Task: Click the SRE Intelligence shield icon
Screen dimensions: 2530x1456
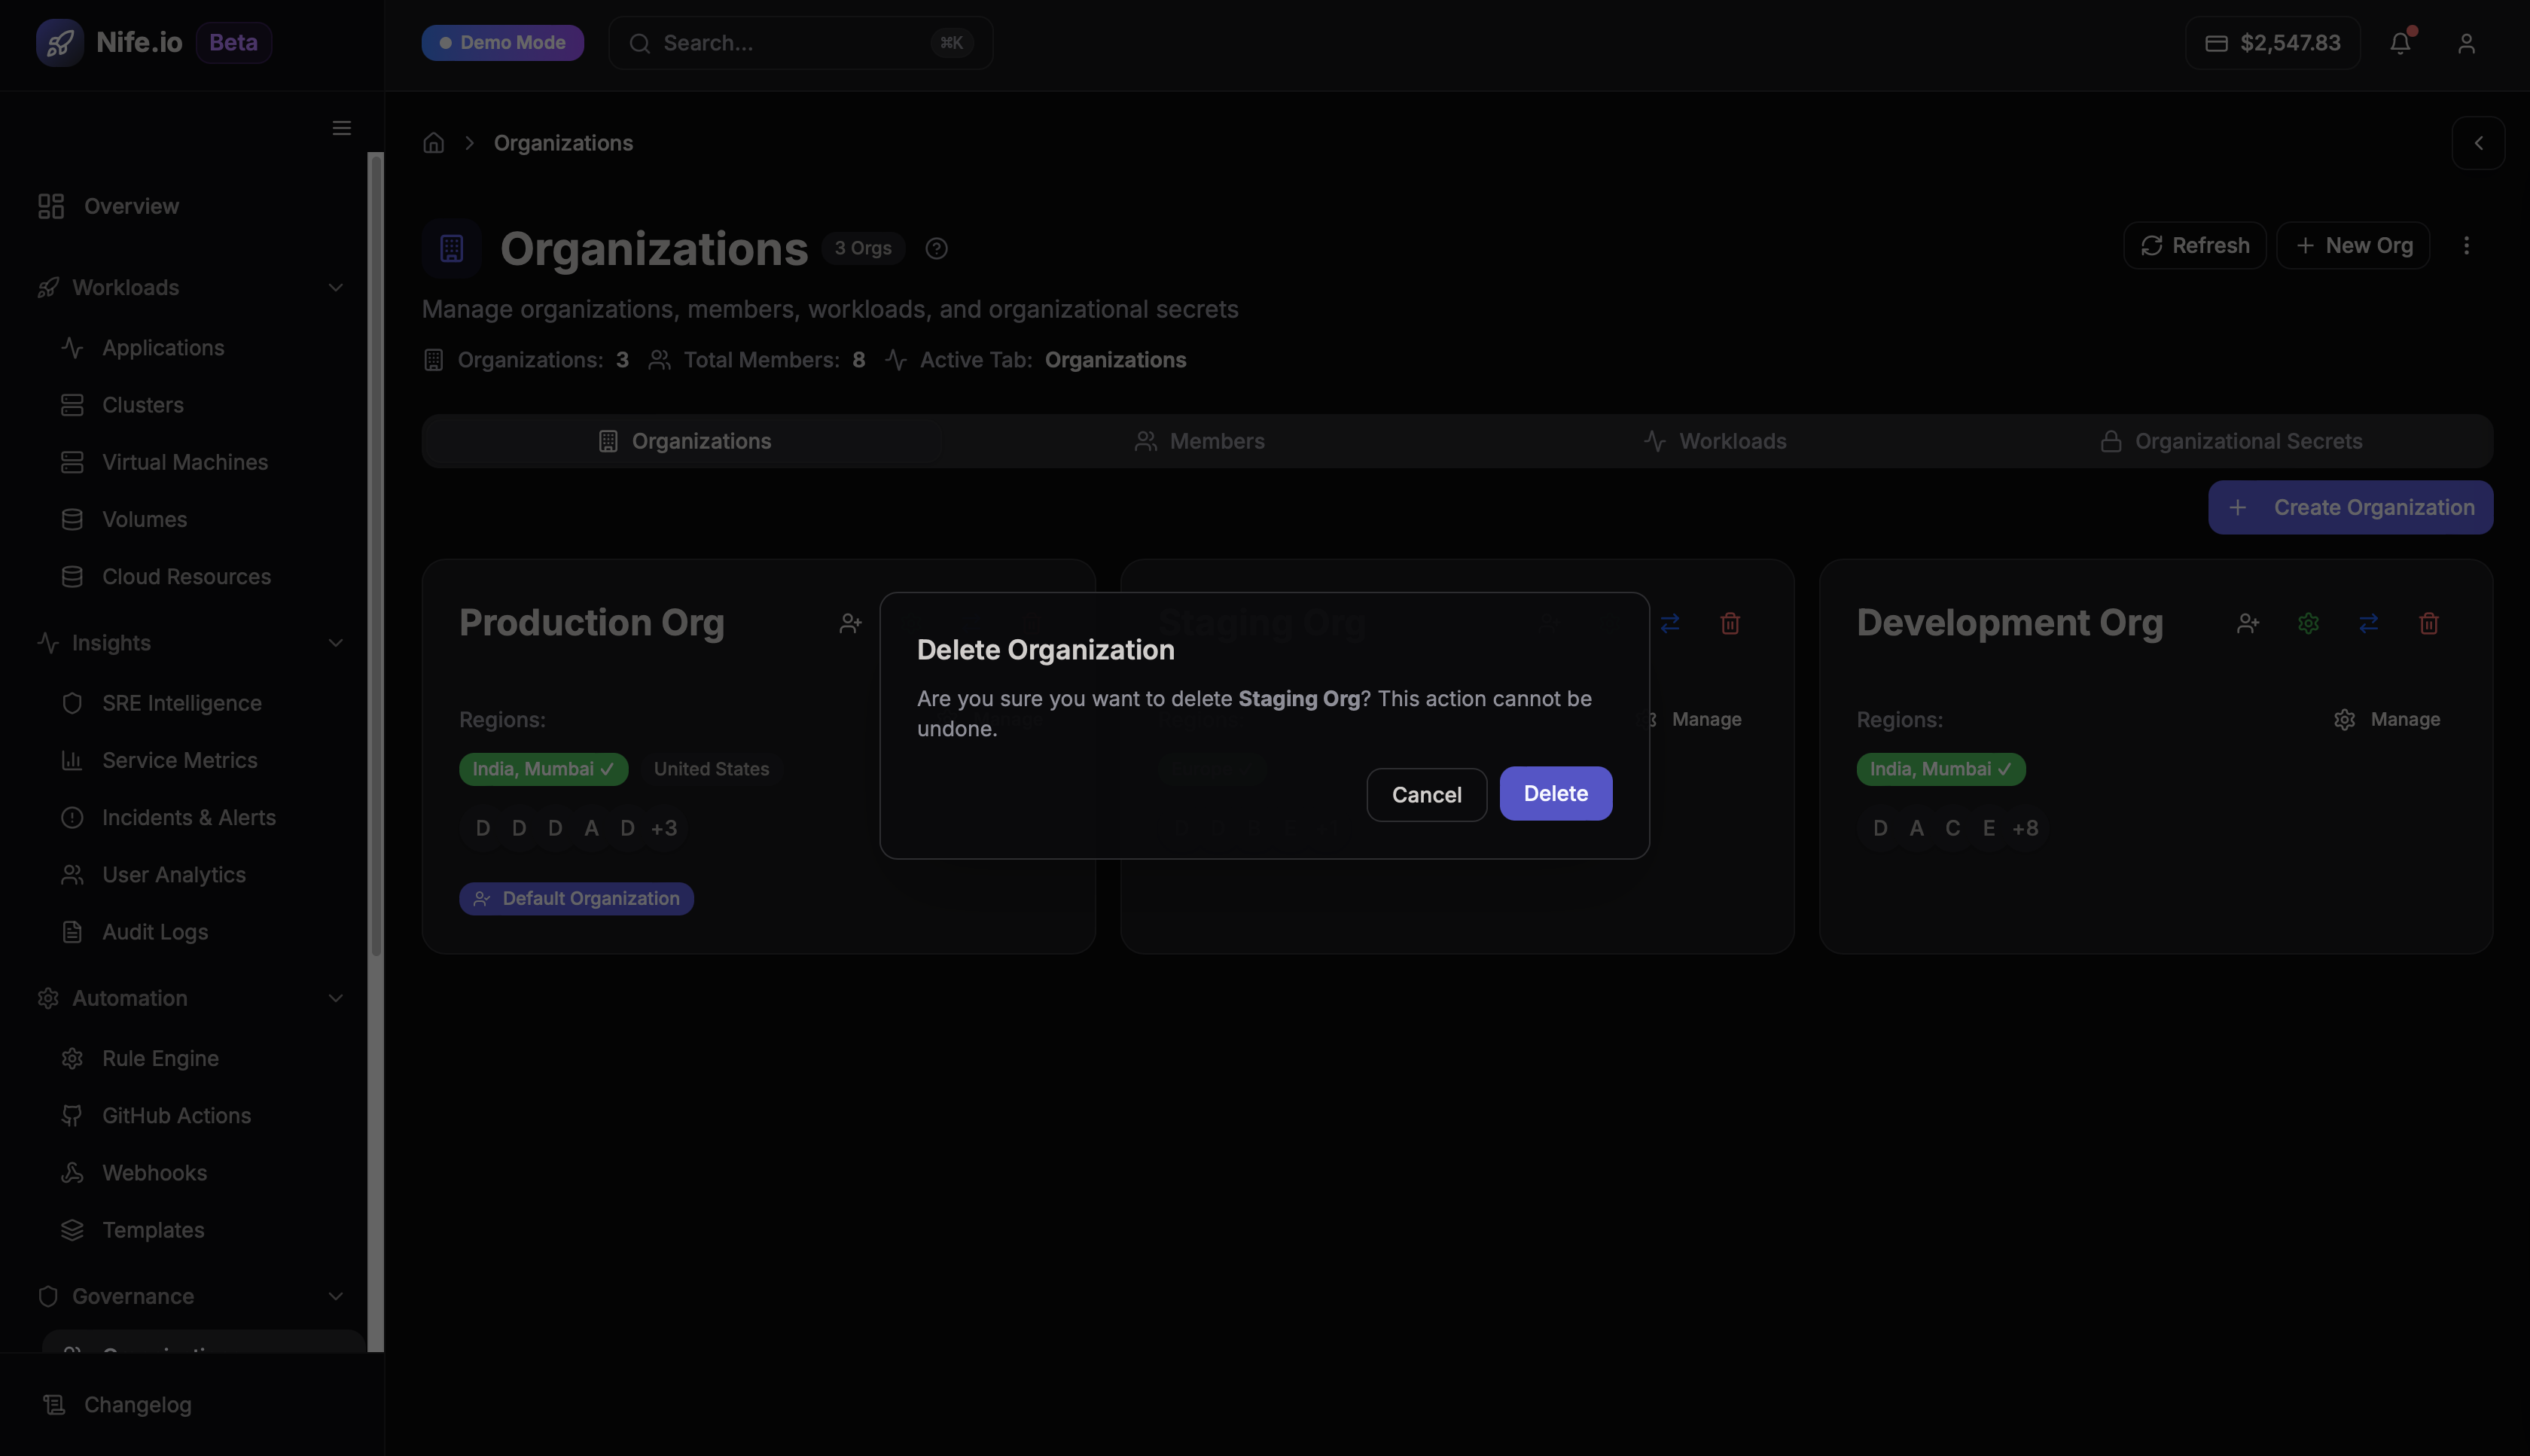Action: (x=73, y=703)
